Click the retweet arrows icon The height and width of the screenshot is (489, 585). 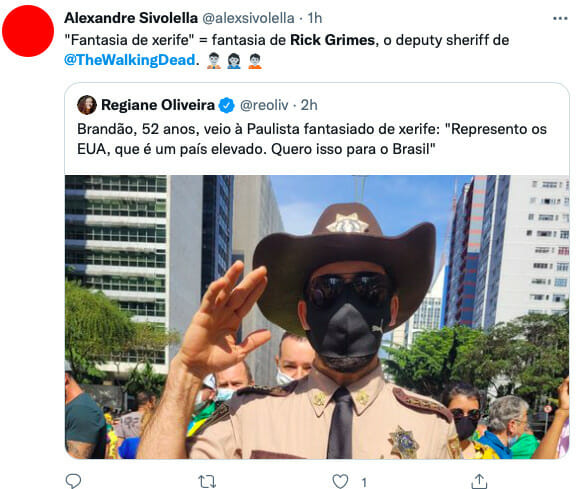point(207,481)
